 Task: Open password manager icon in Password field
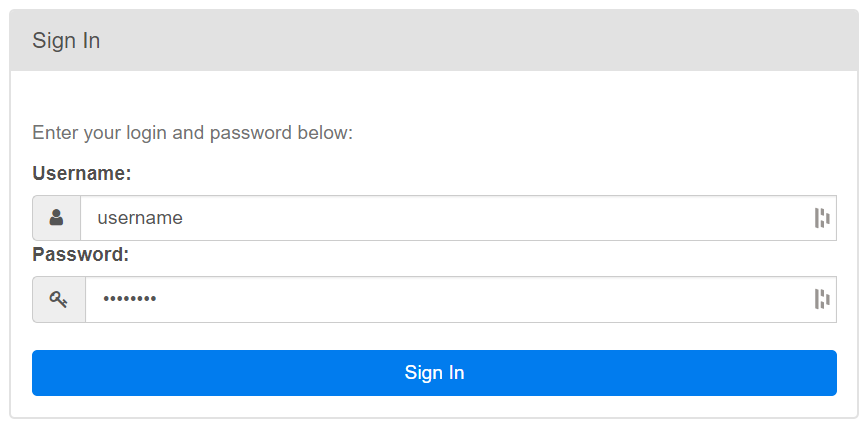point(822,299)
